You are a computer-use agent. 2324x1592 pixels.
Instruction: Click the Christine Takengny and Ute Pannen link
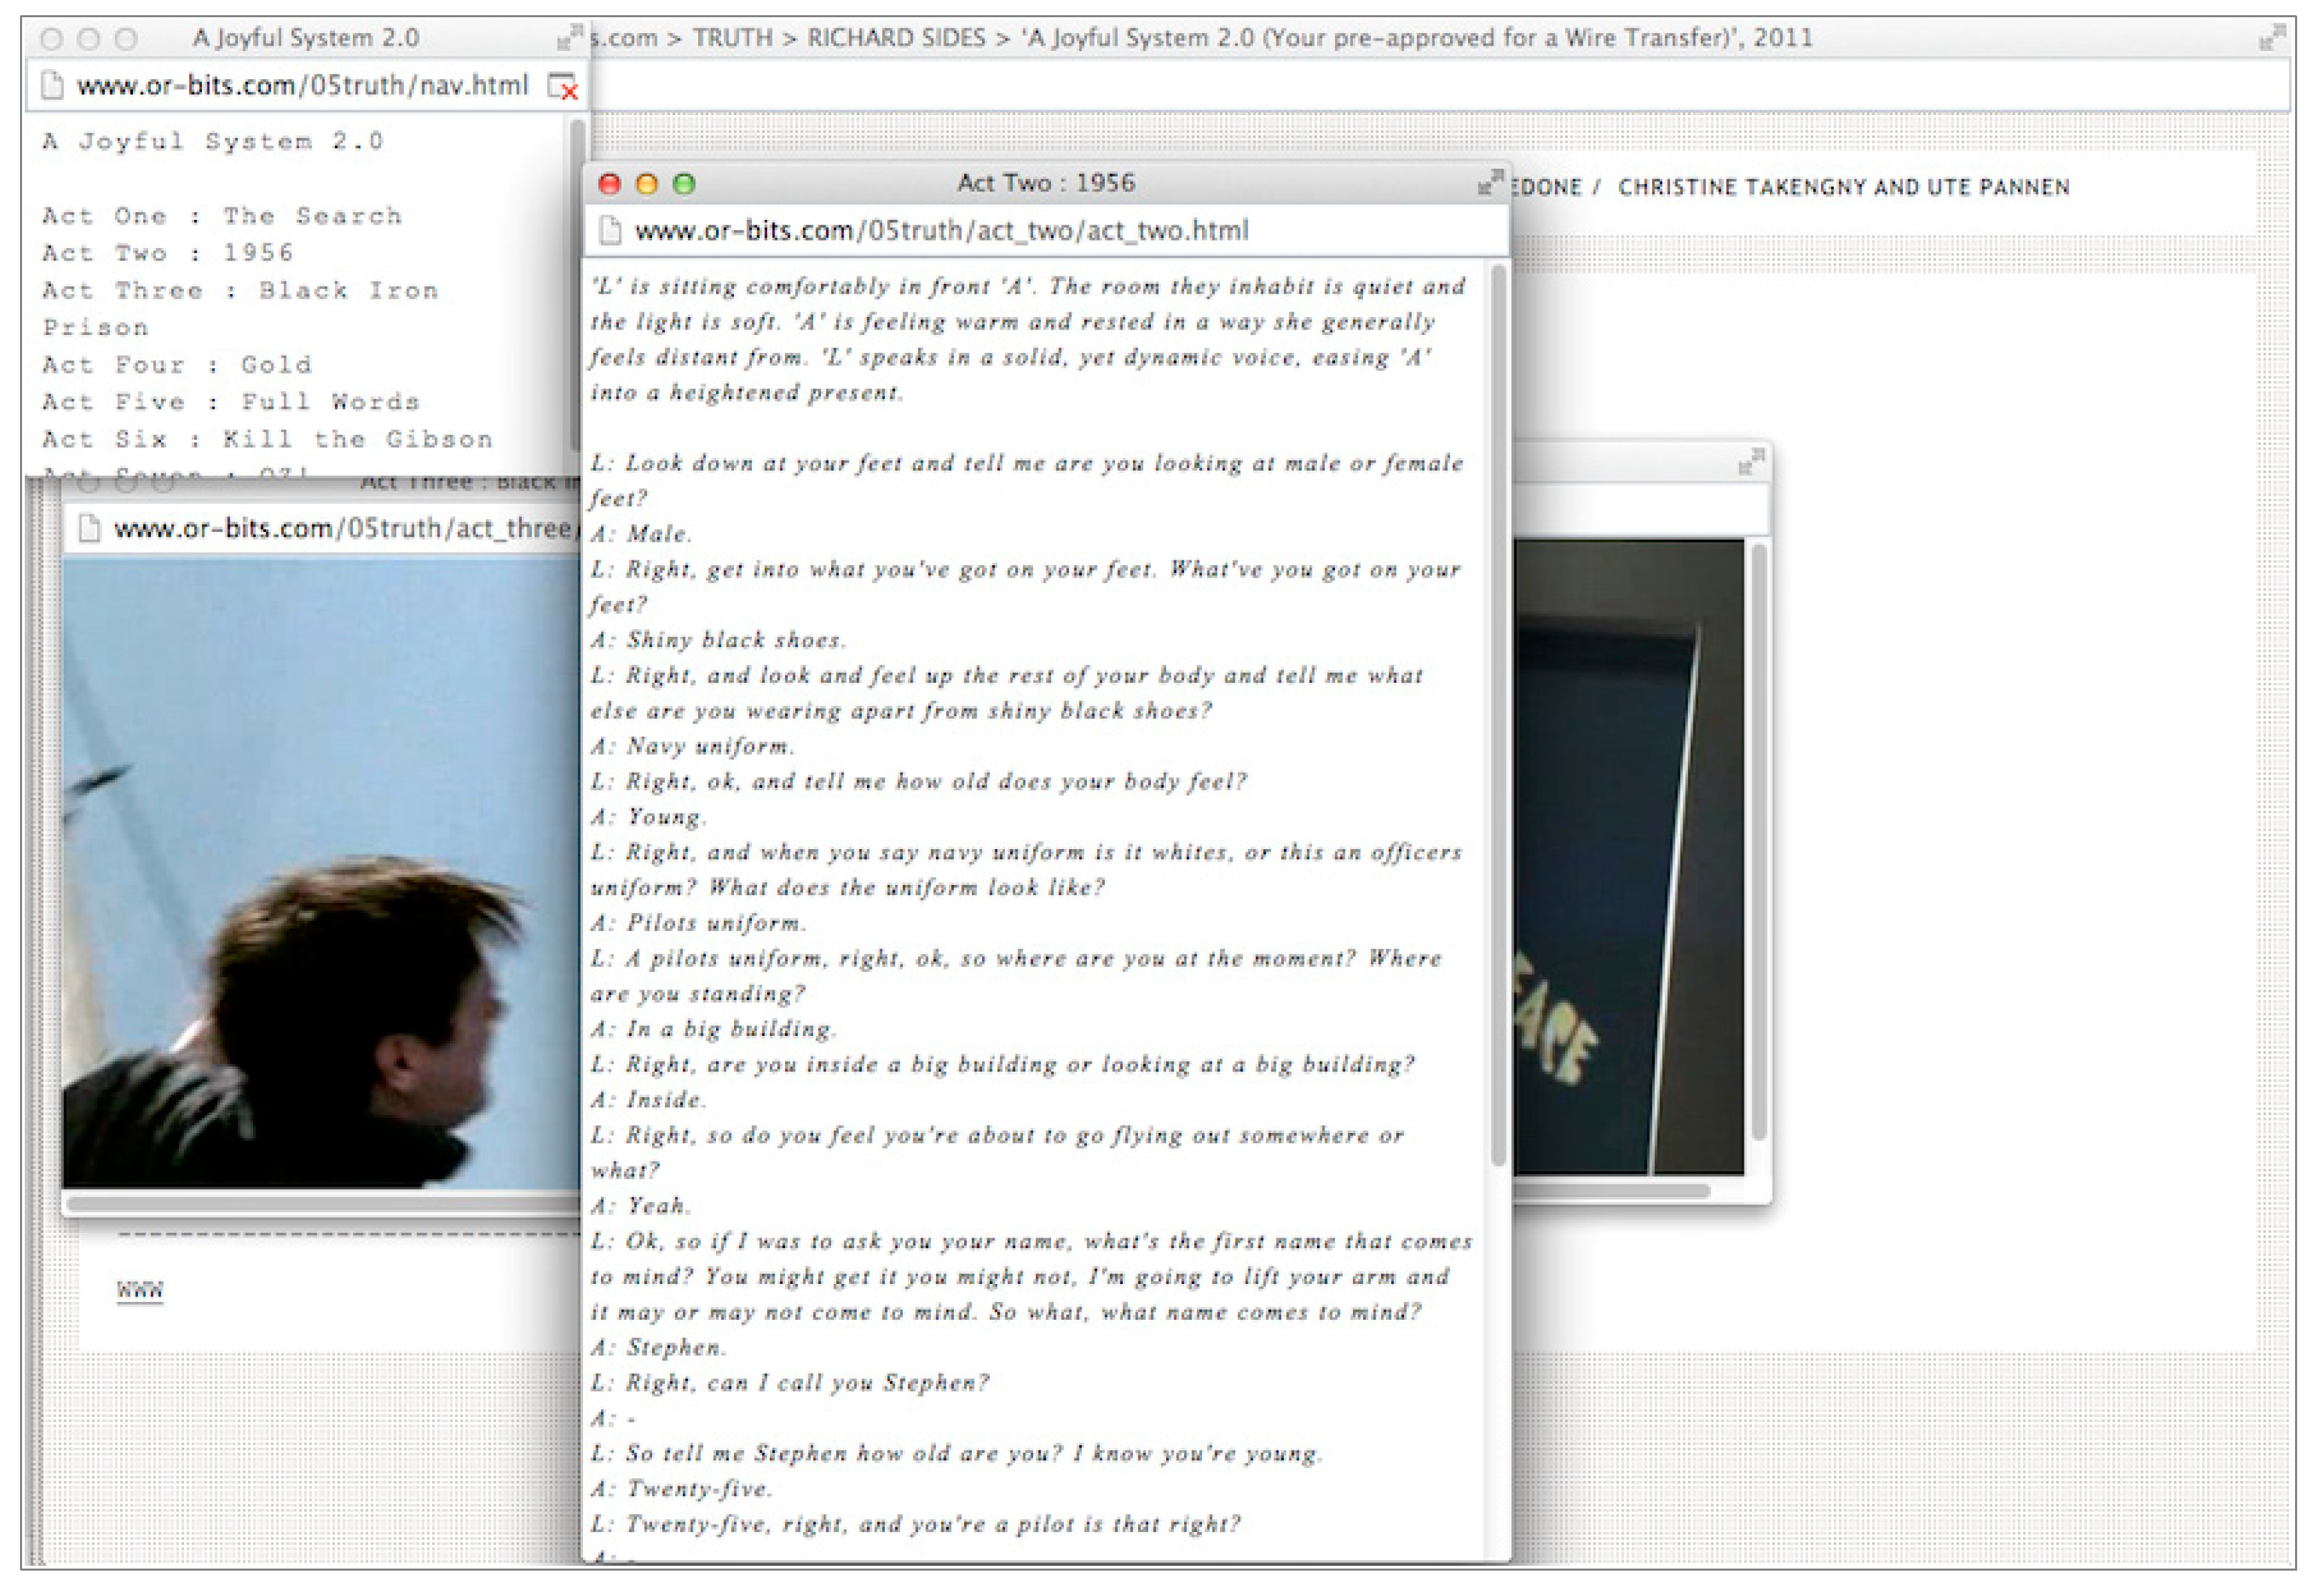click(1843, 187)
